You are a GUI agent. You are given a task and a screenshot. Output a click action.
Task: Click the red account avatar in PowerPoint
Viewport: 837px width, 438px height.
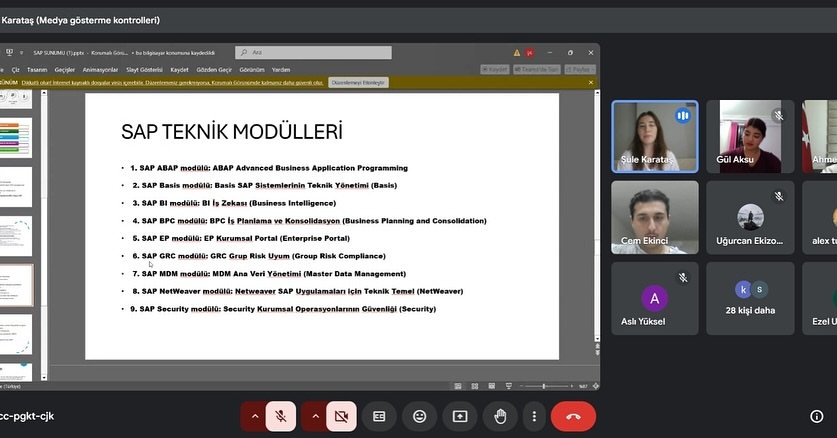point(530,53)
